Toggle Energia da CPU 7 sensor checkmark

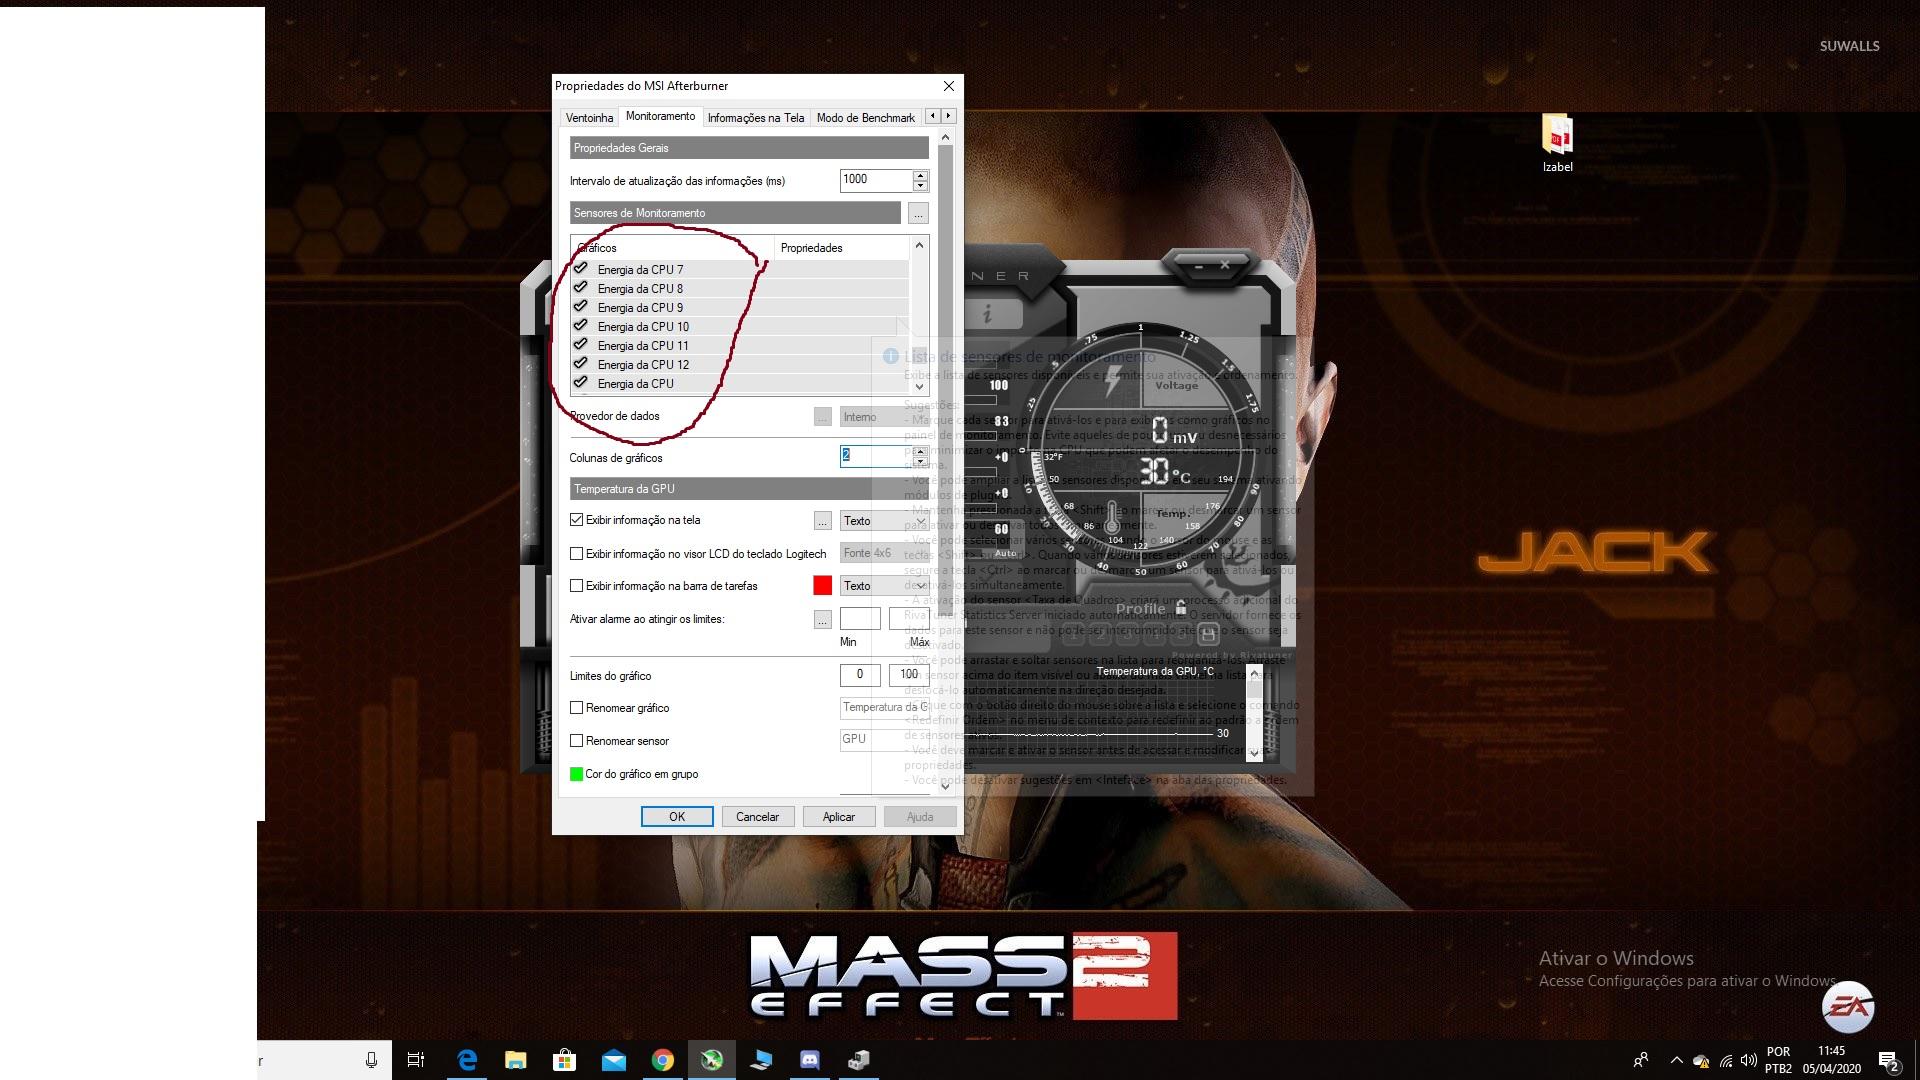[581, 269]
